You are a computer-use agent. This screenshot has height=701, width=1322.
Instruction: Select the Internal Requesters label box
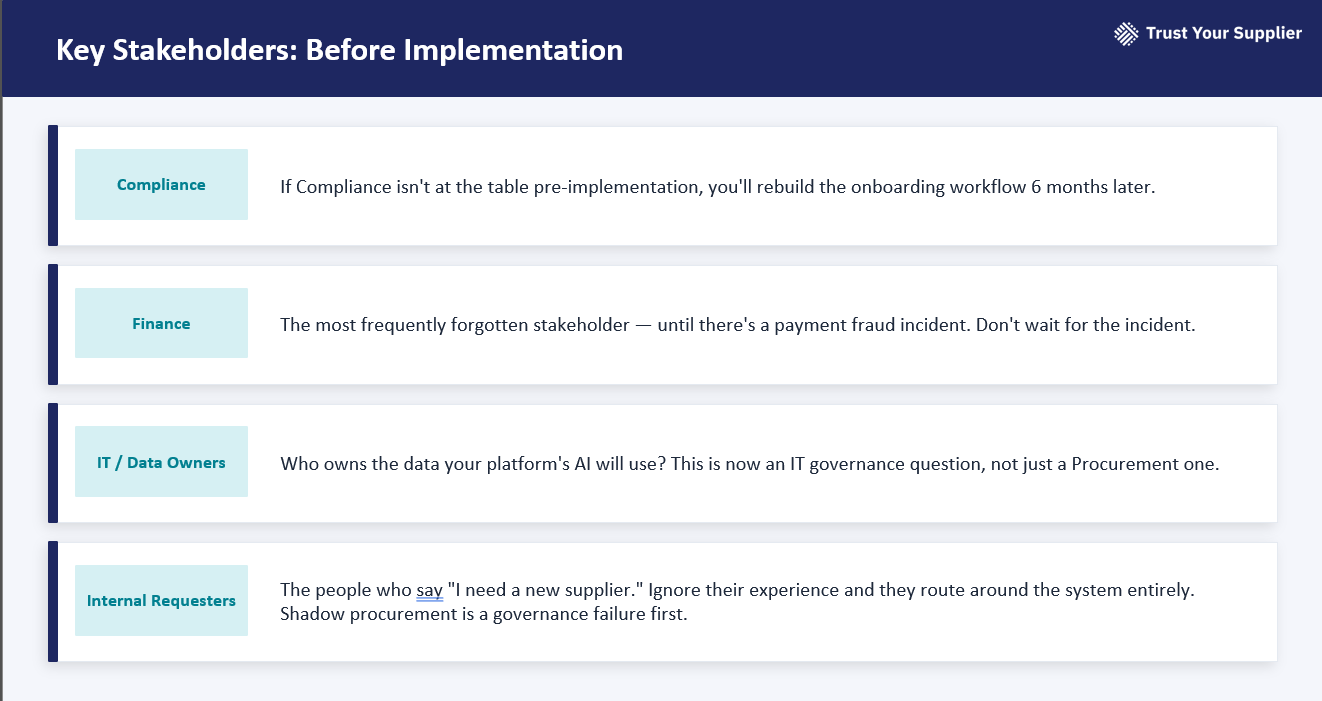click(161, 601)
